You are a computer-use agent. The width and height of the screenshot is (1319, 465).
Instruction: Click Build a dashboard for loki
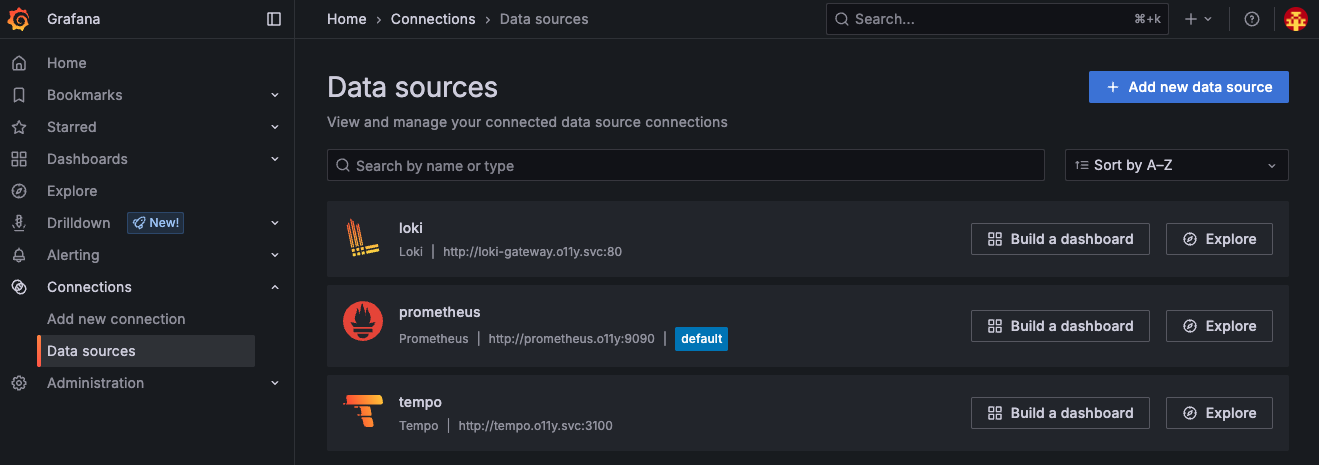tap(1060, 239)
